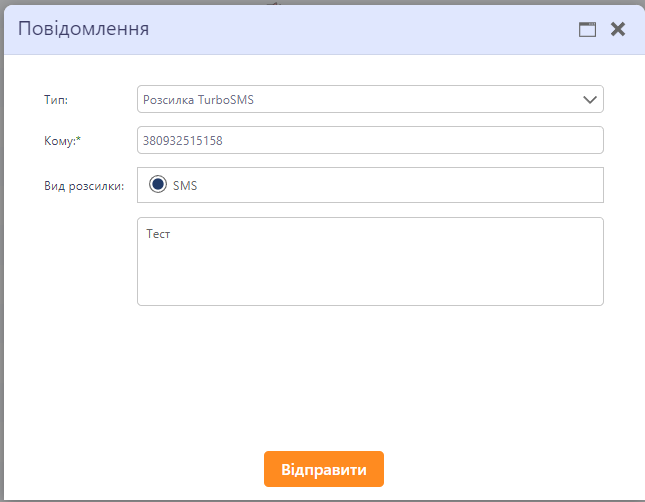Screen dimensions: 645x502
Task: Click the Вид розсилки: label
Action: (x=84, y=186)
